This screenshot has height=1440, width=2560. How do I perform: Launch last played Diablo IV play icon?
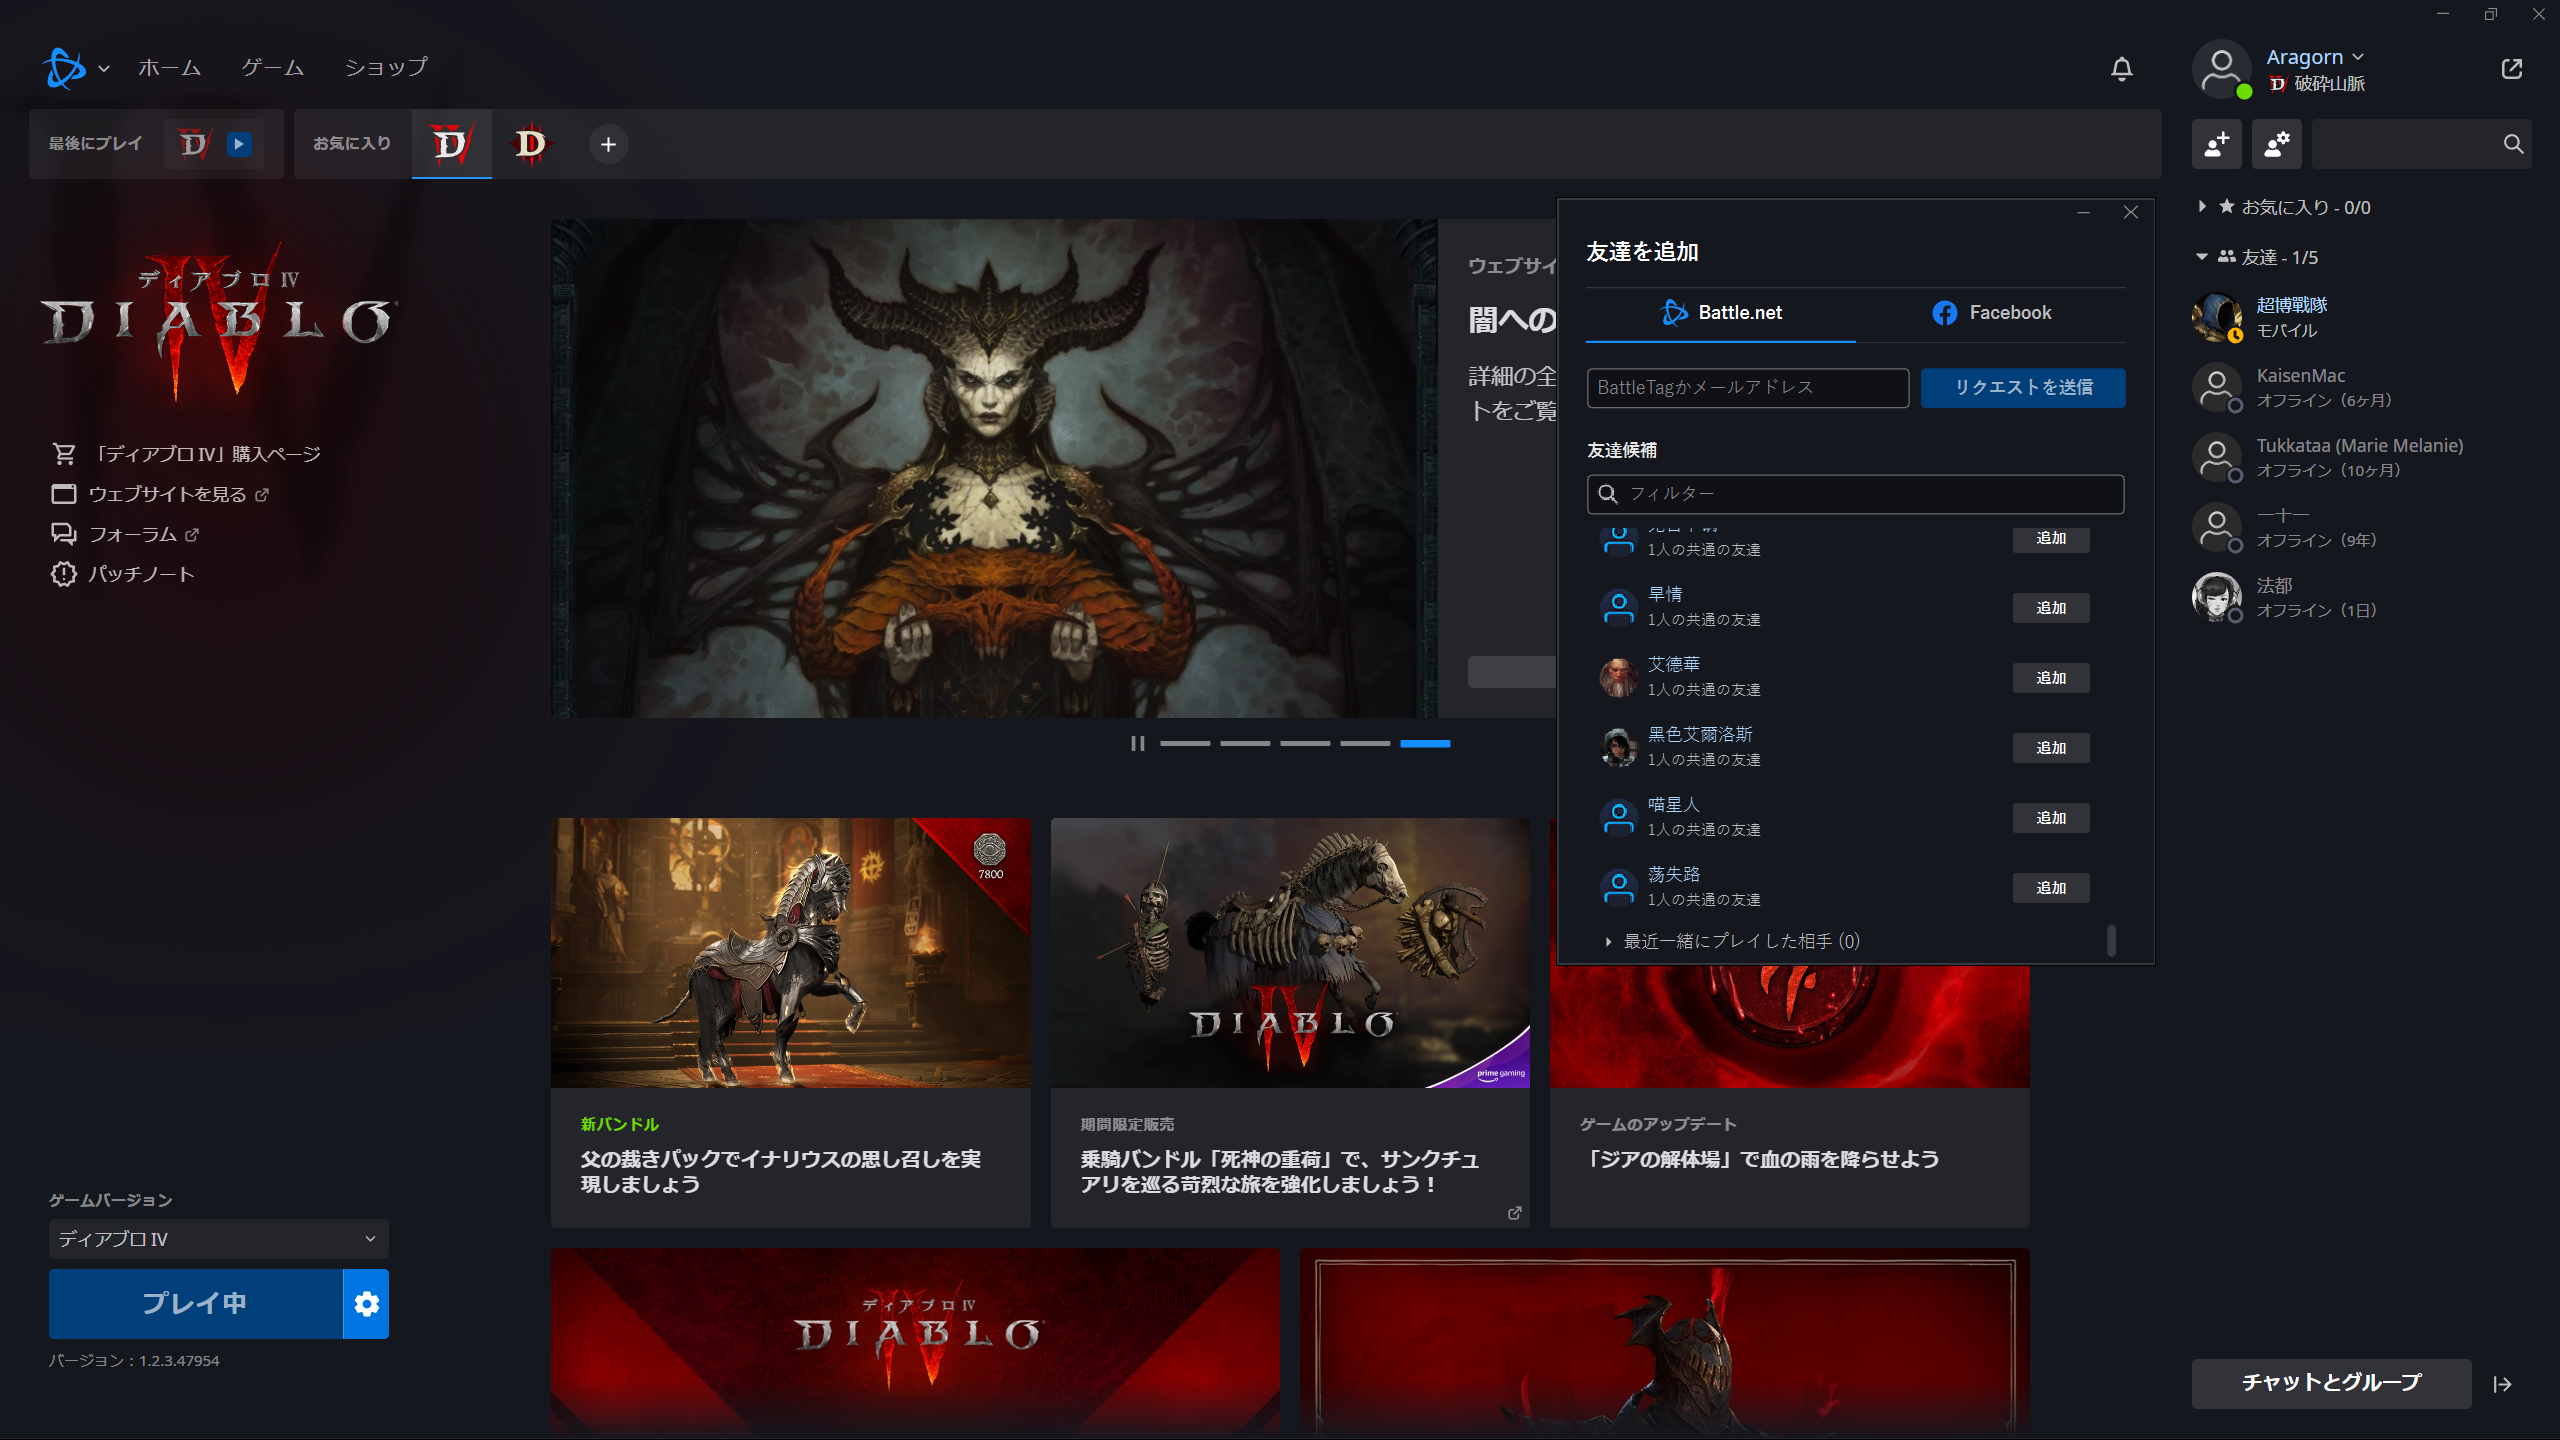click(238, 144)
